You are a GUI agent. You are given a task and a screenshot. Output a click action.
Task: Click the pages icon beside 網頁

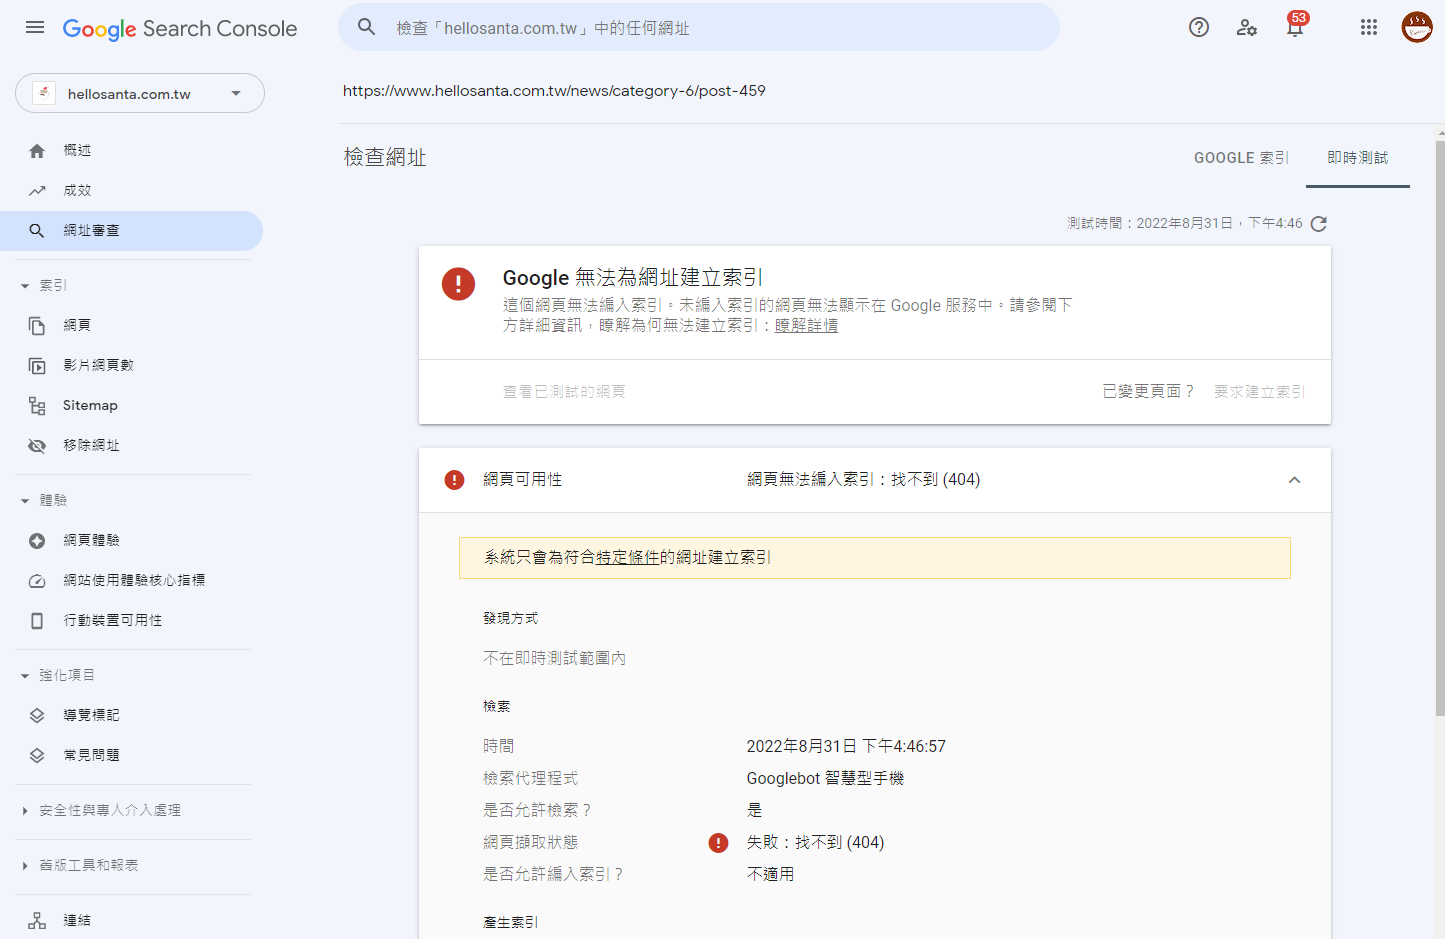click(x=37, y=326)
